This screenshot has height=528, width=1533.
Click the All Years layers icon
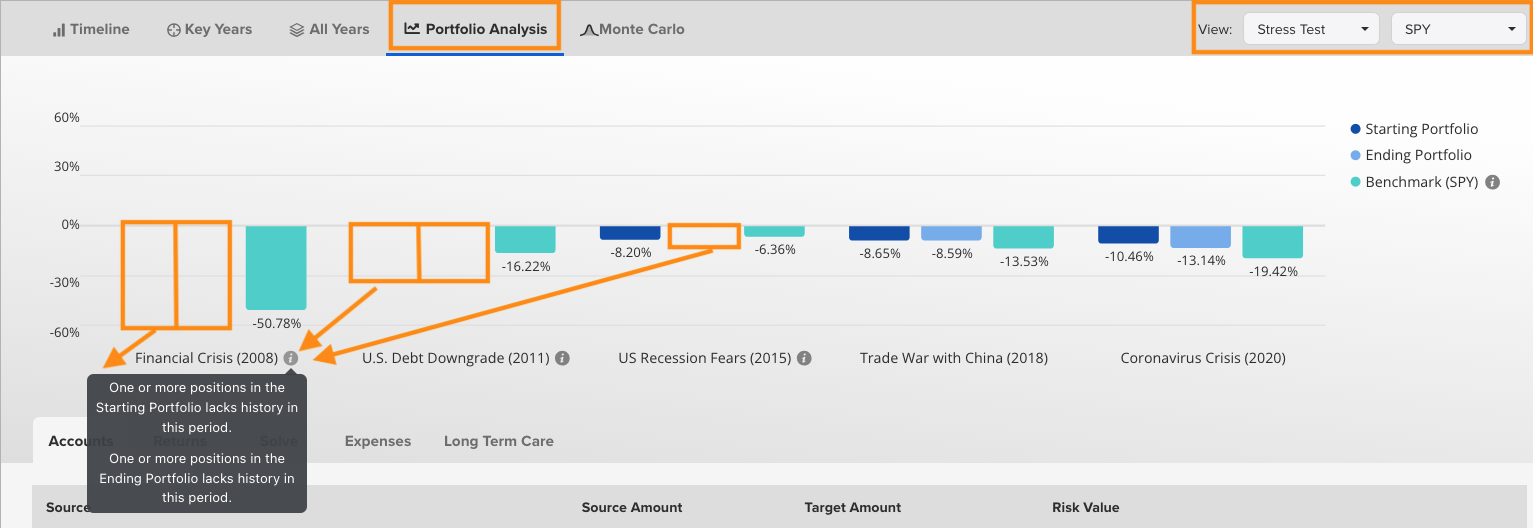pos(297,30)
